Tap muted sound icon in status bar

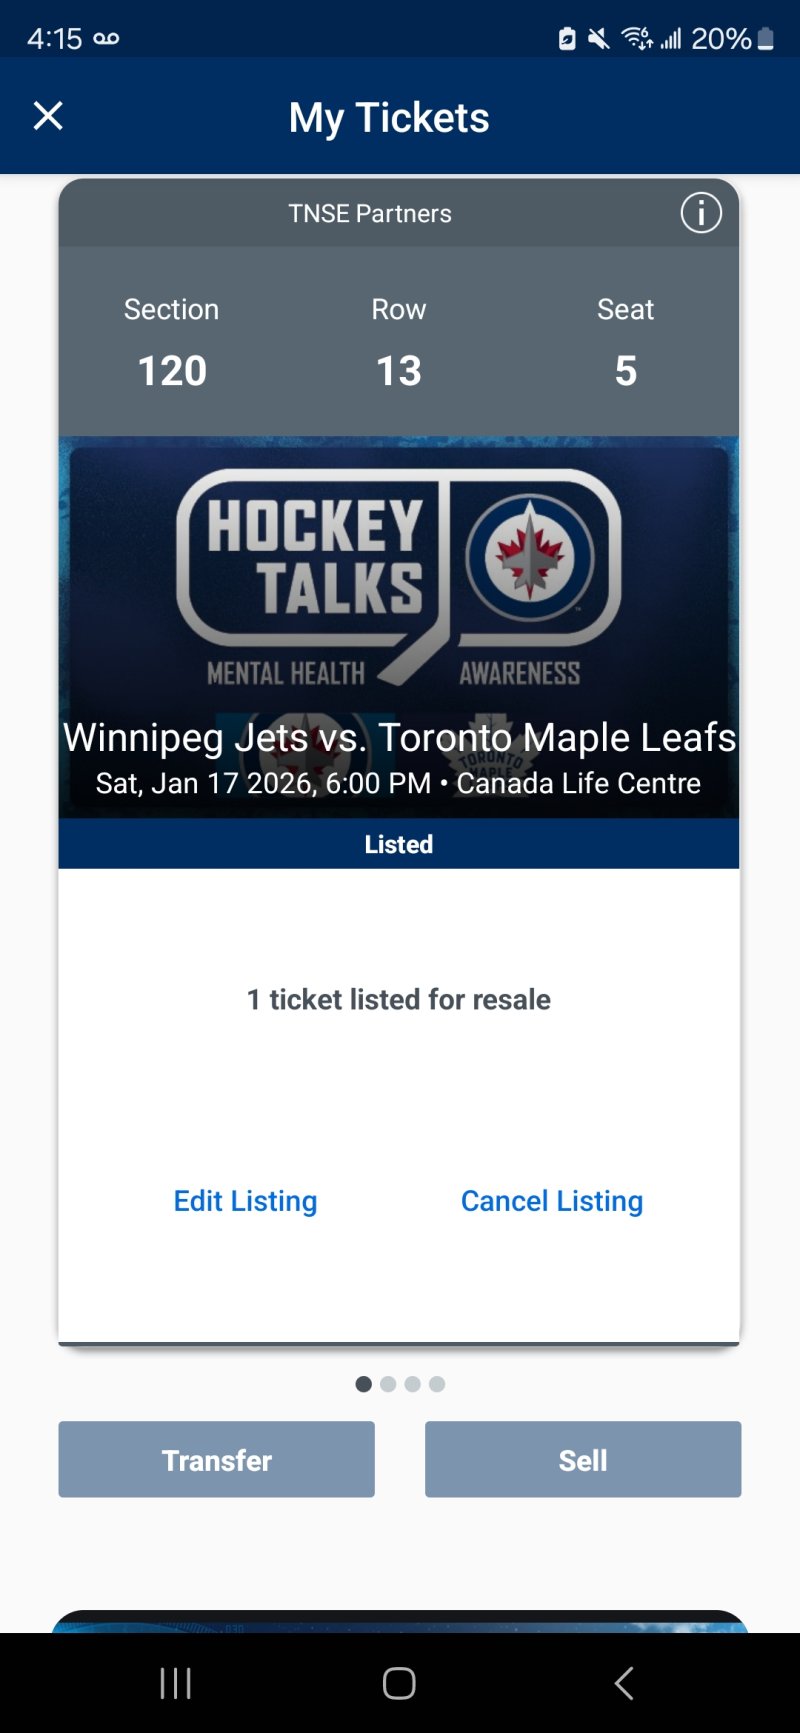598,39
